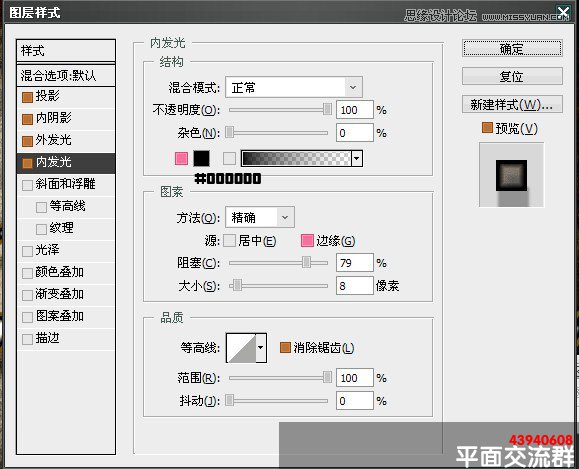Select the 斜面和浮雕 style row
This screenshot has height=469, width=579.
coord(66,185)
